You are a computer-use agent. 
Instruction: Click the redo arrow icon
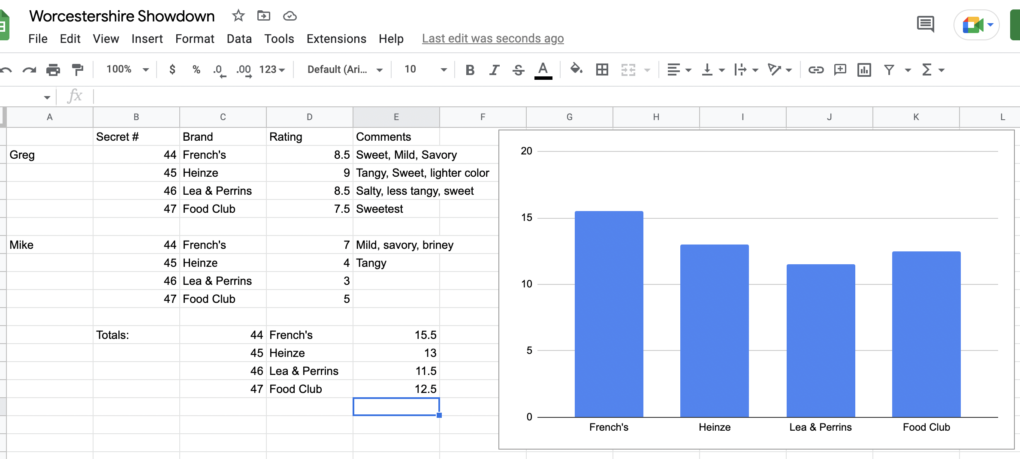click(x=29, y=70)
